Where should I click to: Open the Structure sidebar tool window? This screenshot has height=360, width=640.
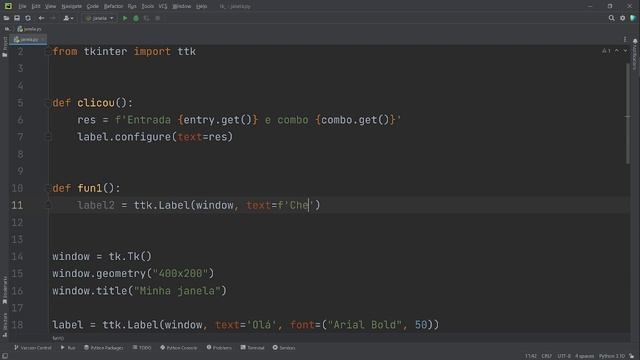click(x=4, y=324)
